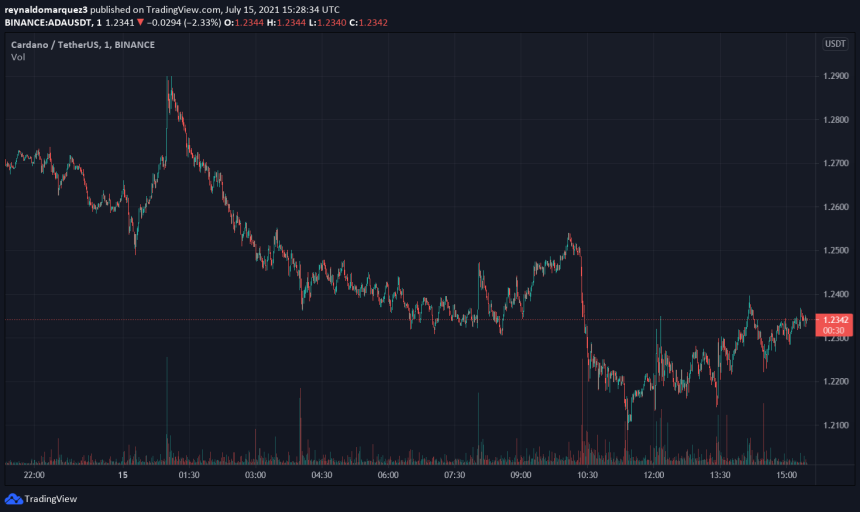Click the 1.2600 price axis label
Screen dimensions: 860x512
tap(835, 207)
